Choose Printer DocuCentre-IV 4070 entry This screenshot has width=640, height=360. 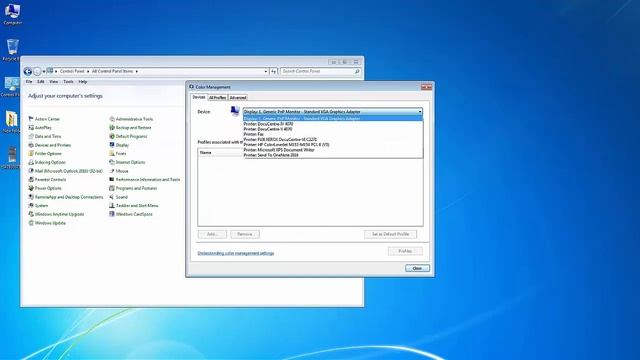(333, 124)
